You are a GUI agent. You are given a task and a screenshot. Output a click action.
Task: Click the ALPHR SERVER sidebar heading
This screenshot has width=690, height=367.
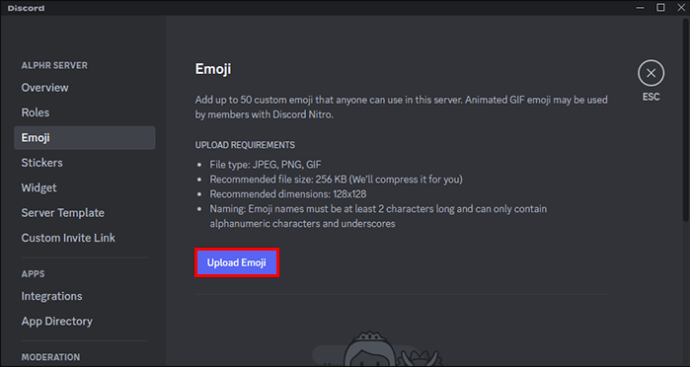[x=55, y=66]
